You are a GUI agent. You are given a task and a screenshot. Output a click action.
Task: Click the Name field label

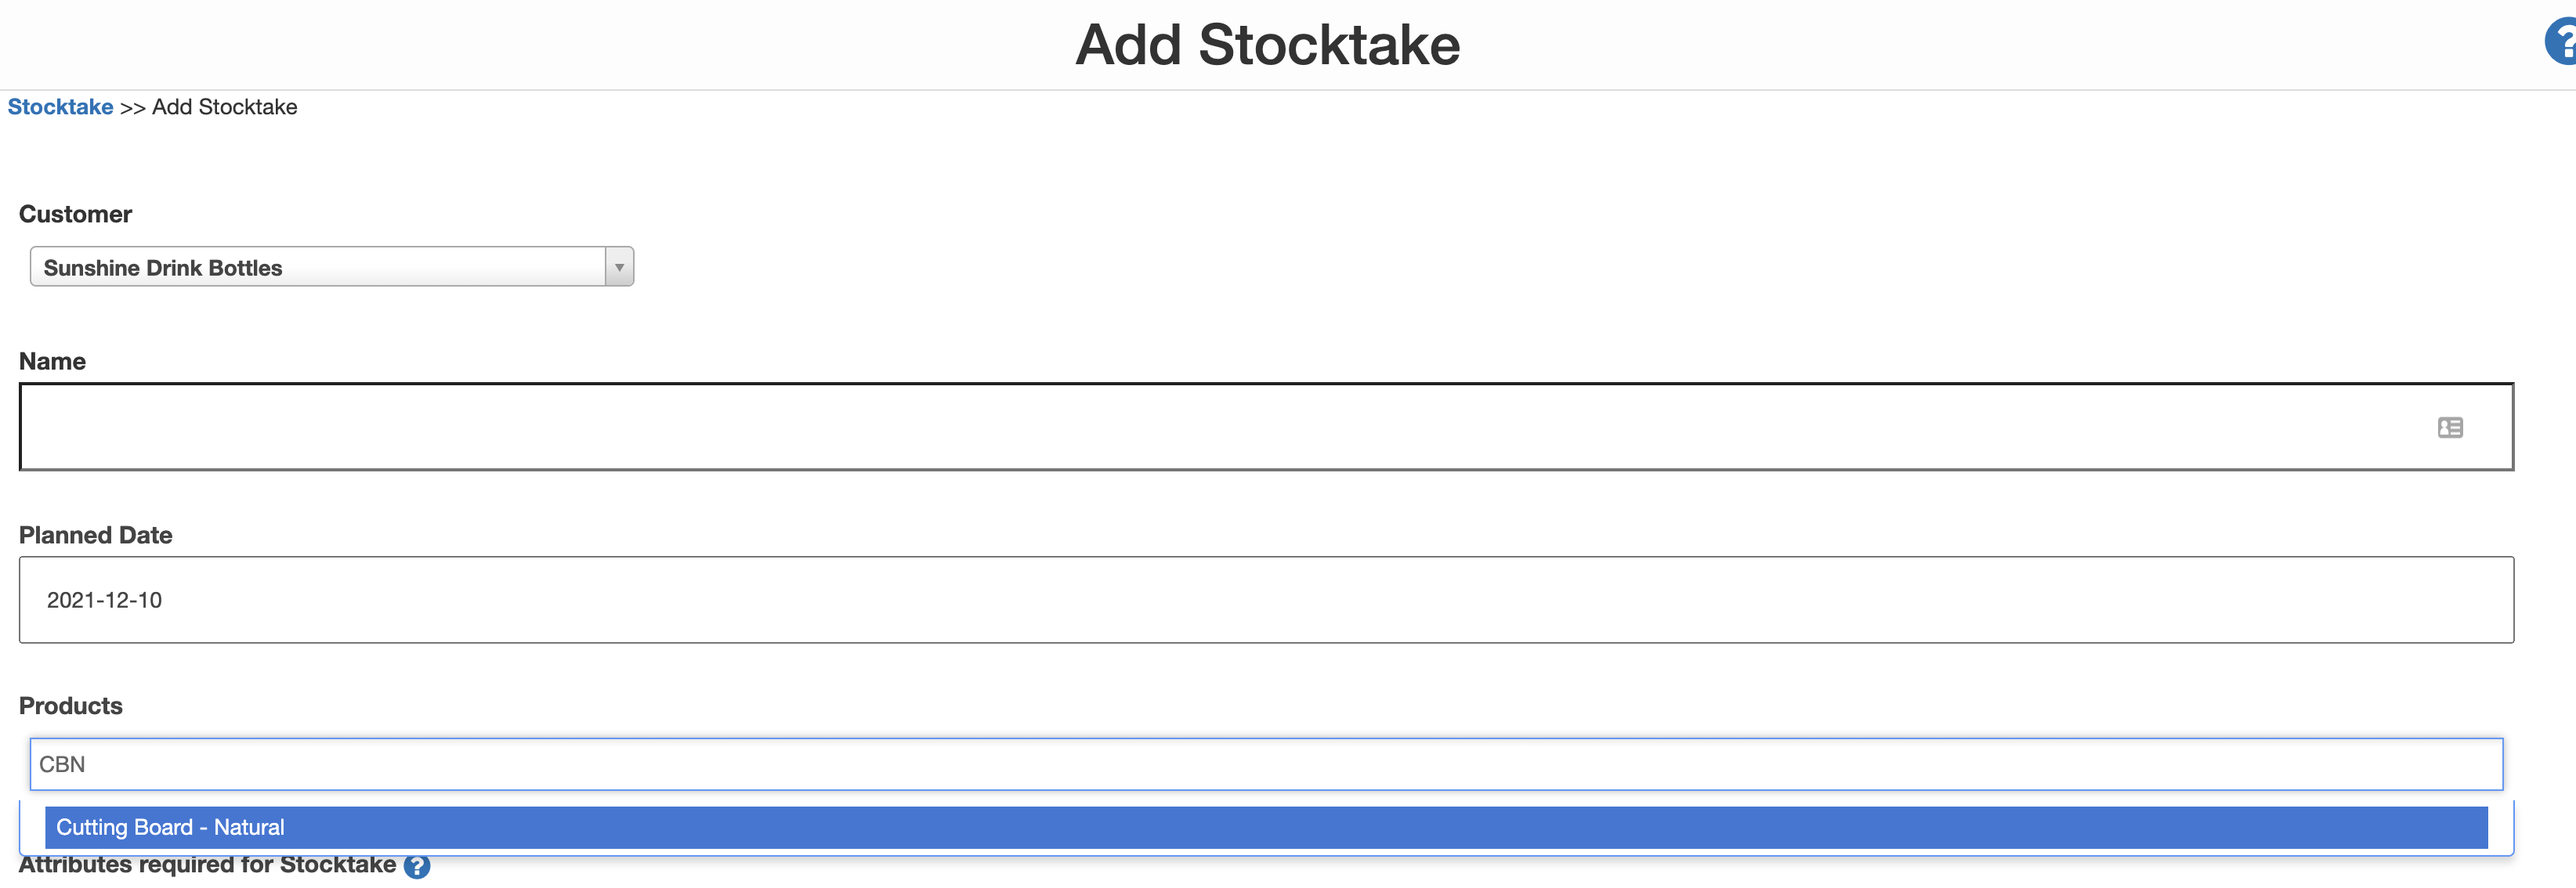pos(52,361)
